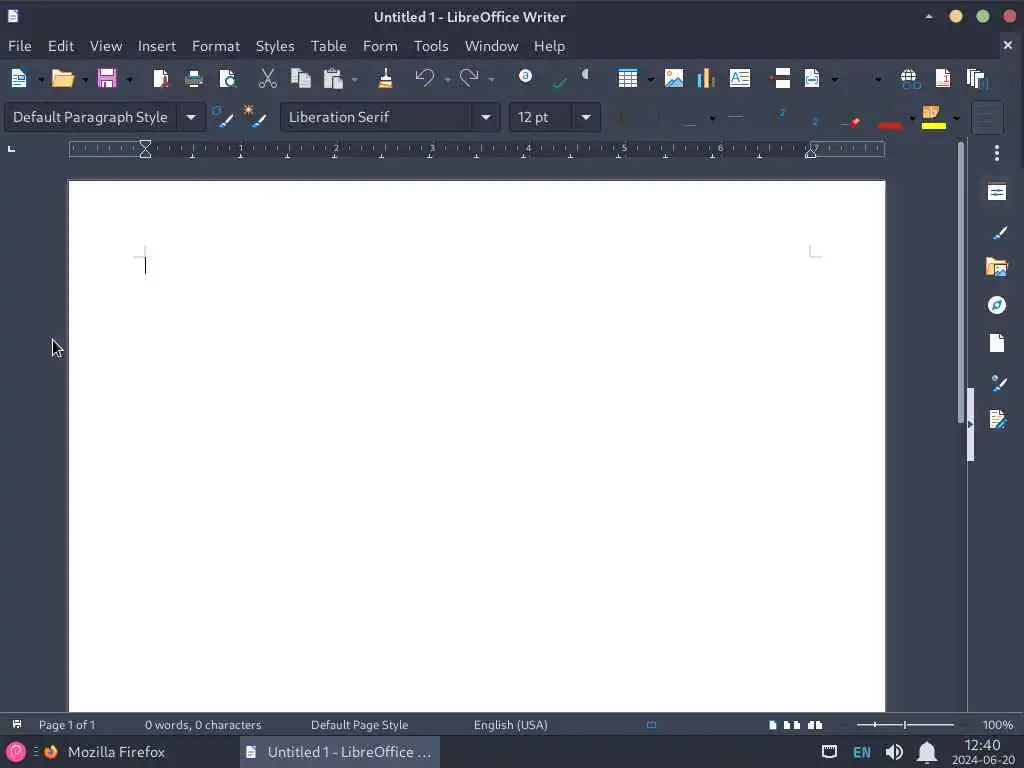Insert a table using the grid icon
The width and height of the screenshot is (1024, 768).
(628, 79)
